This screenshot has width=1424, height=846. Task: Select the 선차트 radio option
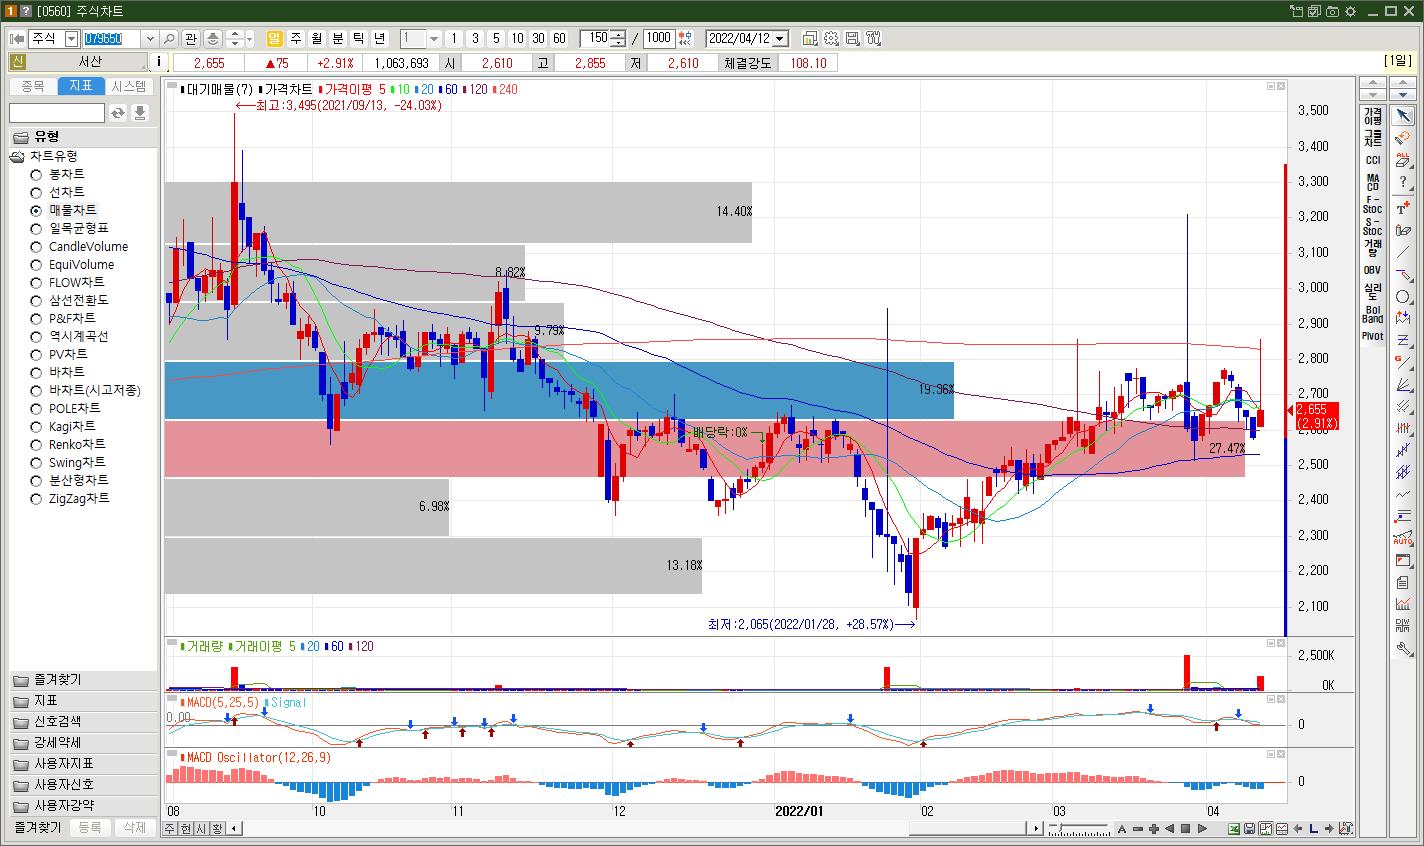coord(36,192)
